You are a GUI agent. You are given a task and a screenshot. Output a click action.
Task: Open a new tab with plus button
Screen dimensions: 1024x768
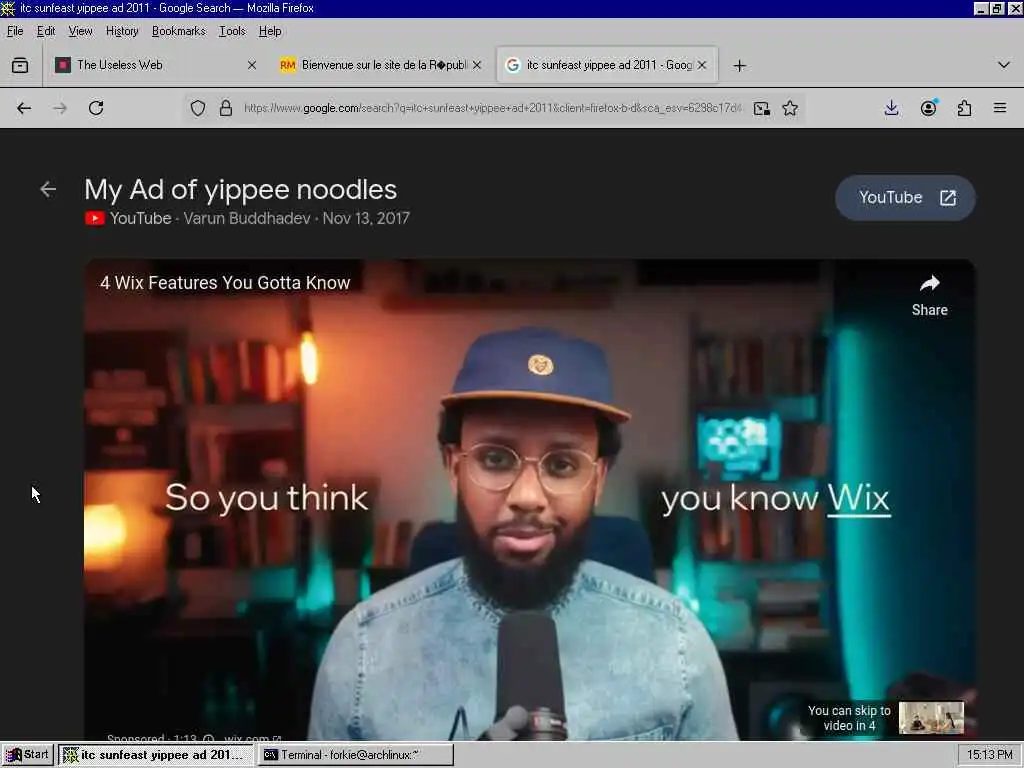(739, 66)
